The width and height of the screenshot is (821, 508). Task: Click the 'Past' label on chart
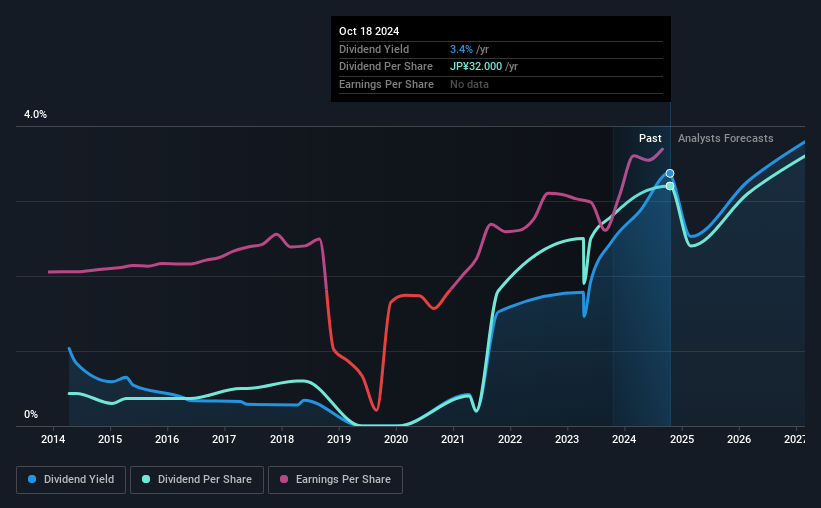click(650, 138)
